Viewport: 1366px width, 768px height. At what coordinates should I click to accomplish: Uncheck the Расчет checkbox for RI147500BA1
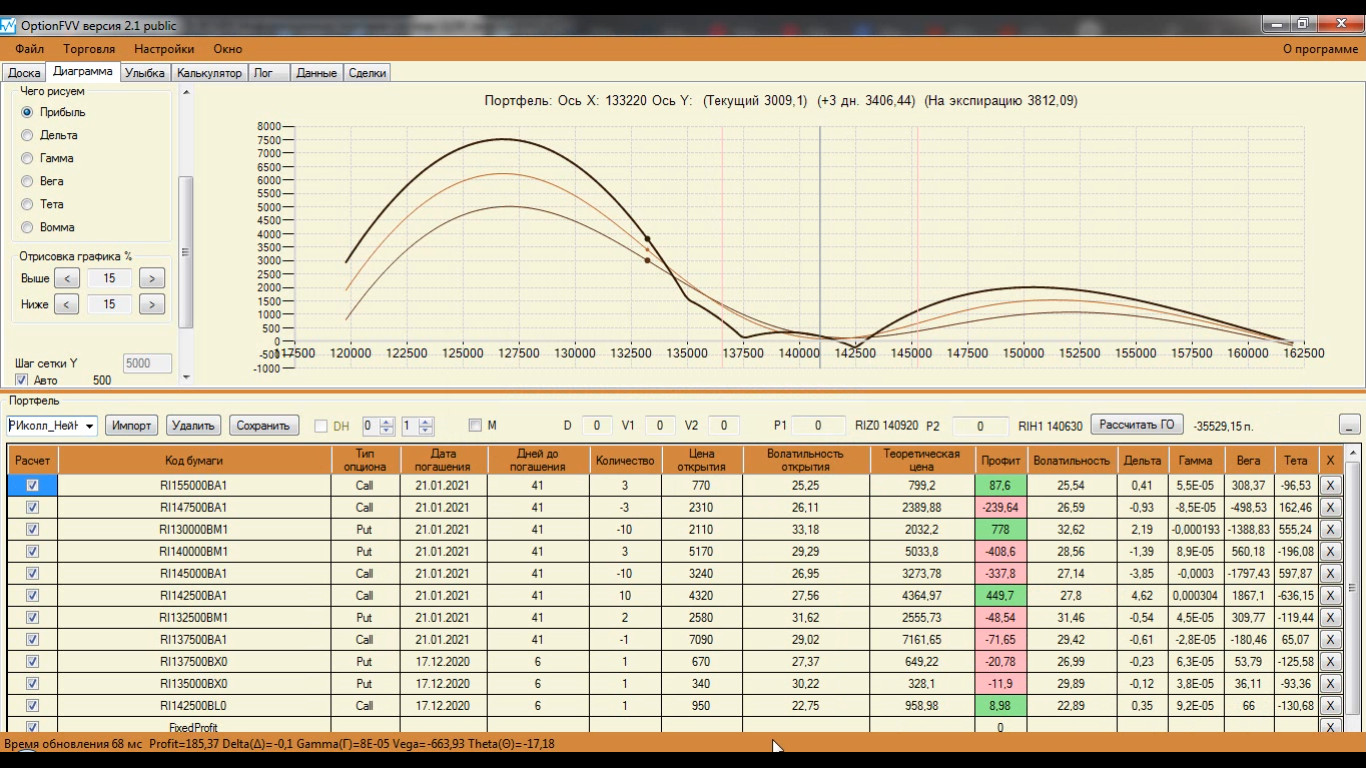(x=33, y=507)
